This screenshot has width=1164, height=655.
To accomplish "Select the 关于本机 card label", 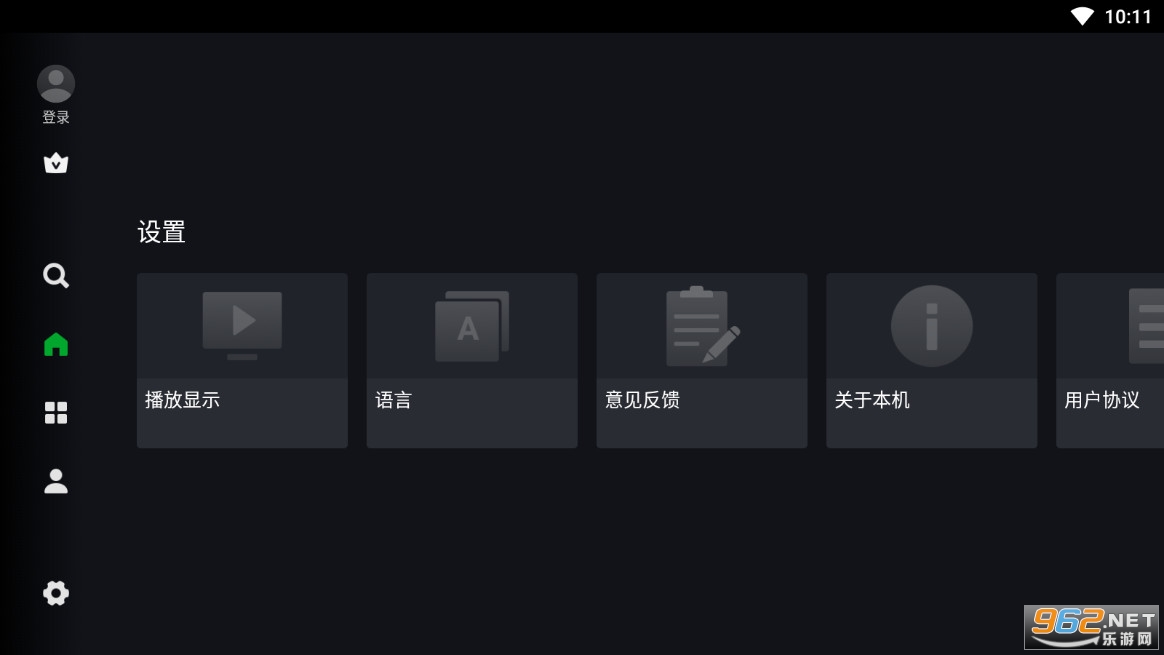I will [x=872, y=400].
